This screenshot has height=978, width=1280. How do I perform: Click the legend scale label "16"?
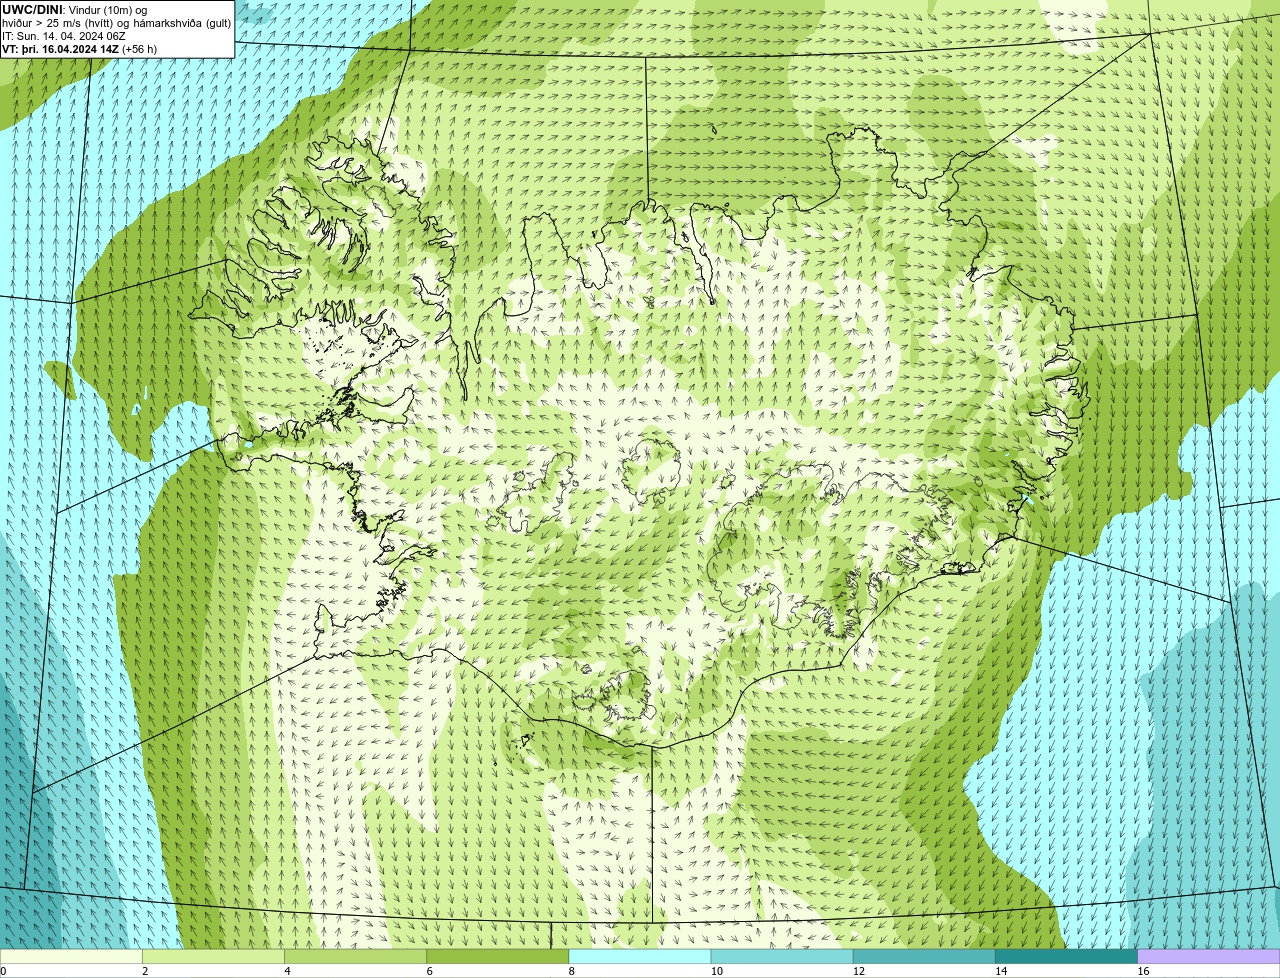(x=1143, y=971)
